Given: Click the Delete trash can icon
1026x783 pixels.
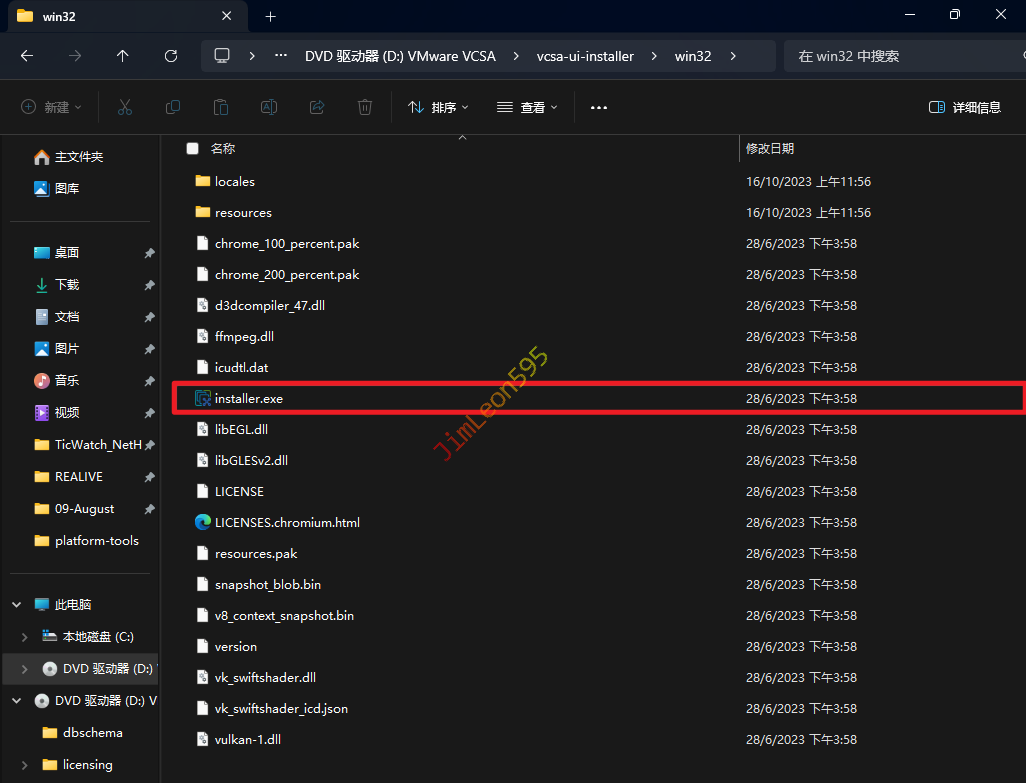Looking at the screenshot, I should click(x=365, y=107).
